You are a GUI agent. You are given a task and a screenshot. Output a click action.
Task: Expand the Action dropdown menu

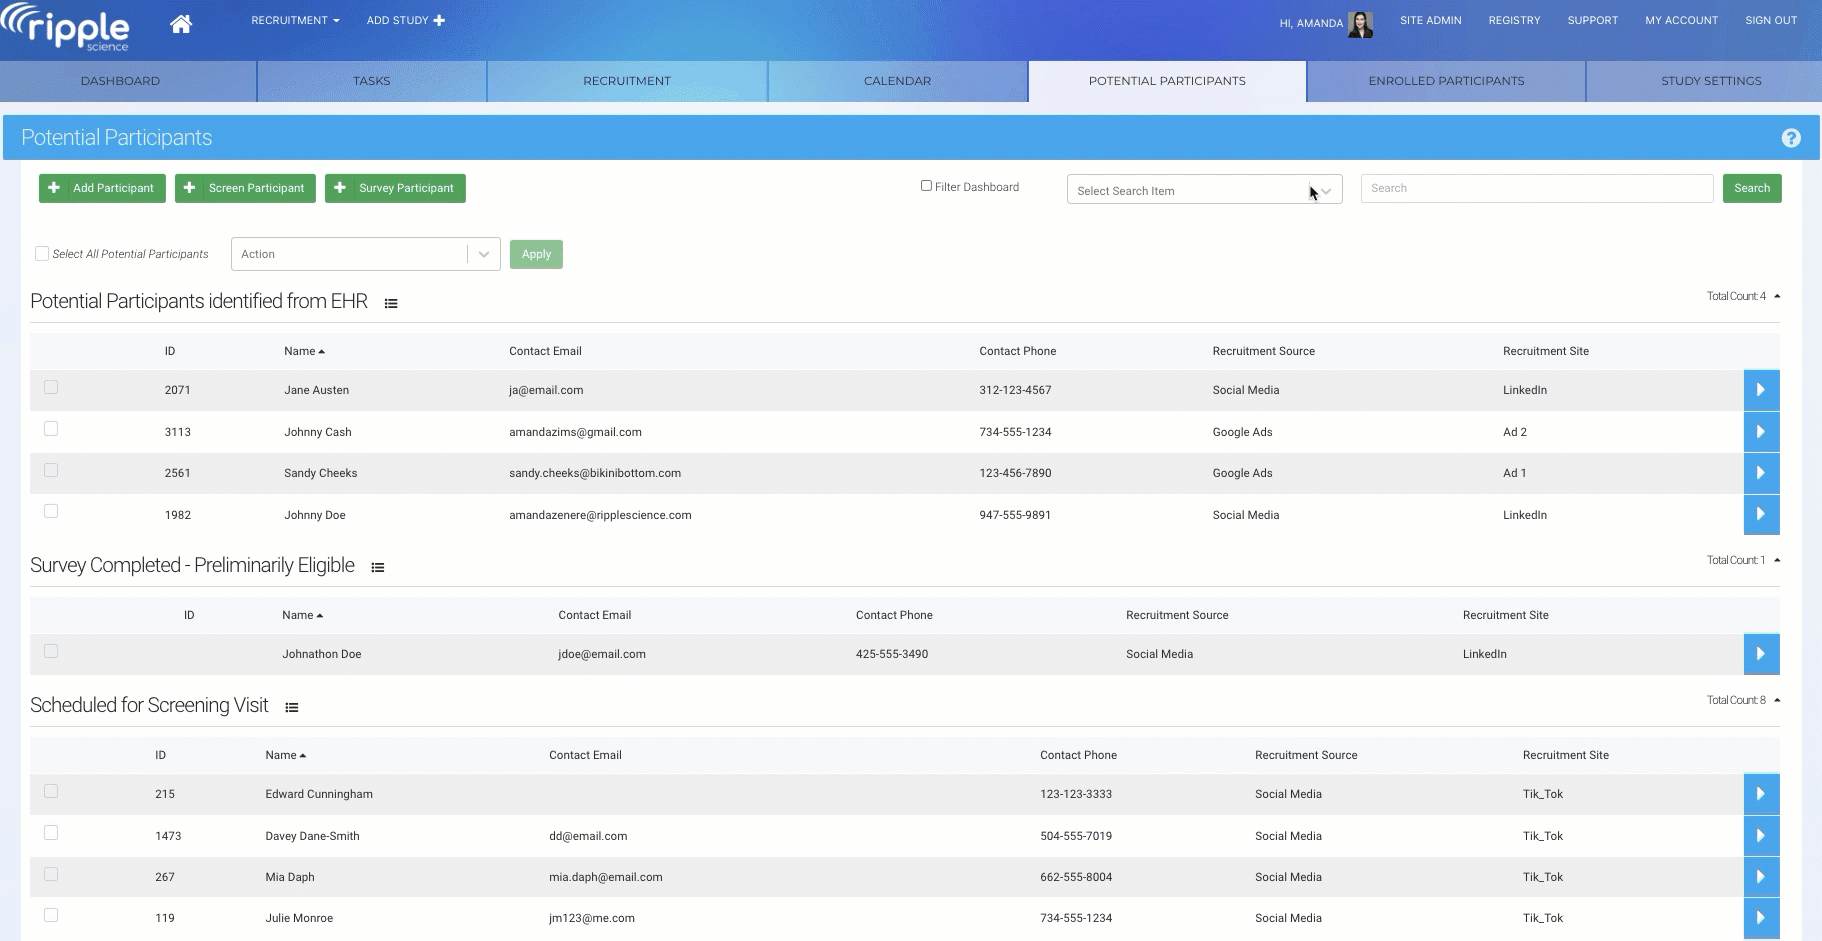click(365, 254)
